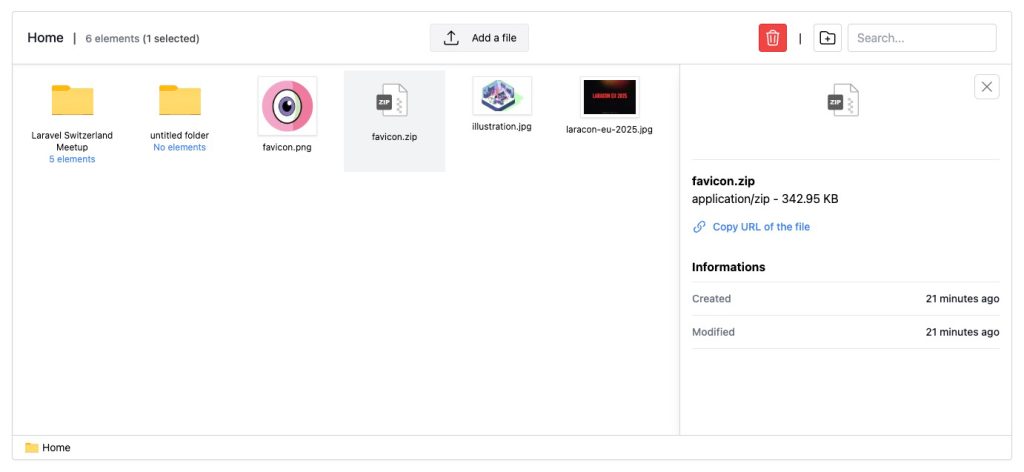Click the Modified row '21 minutes ago' value
The image size is (1024, 472).
click(962, 332)
